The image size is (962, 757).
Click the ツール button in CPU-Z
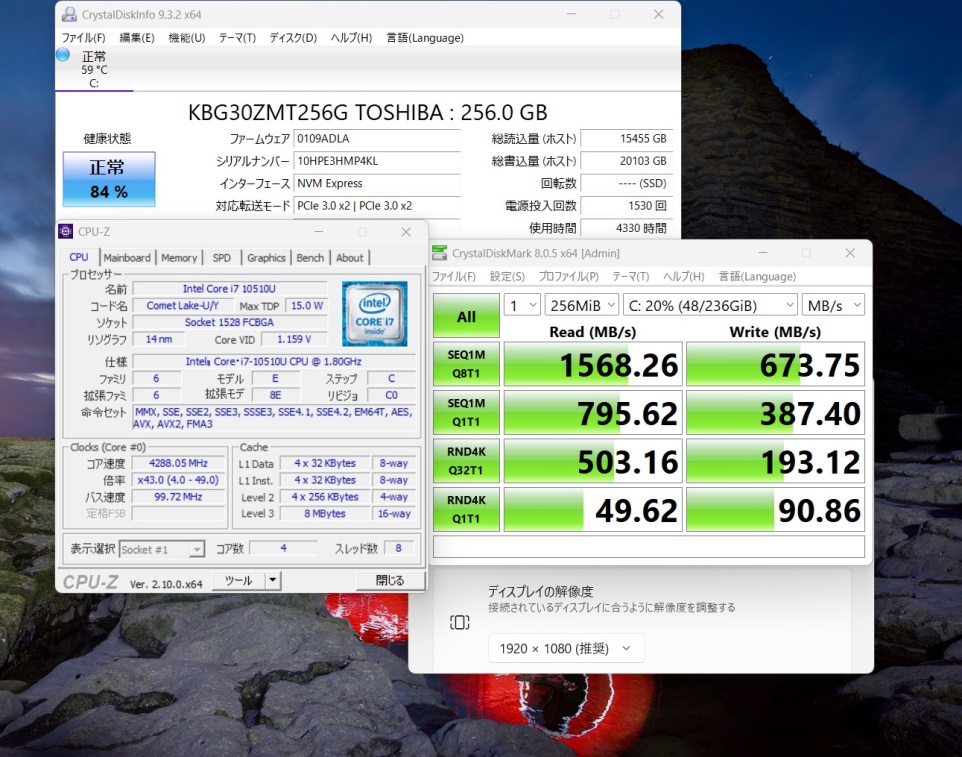239,580
